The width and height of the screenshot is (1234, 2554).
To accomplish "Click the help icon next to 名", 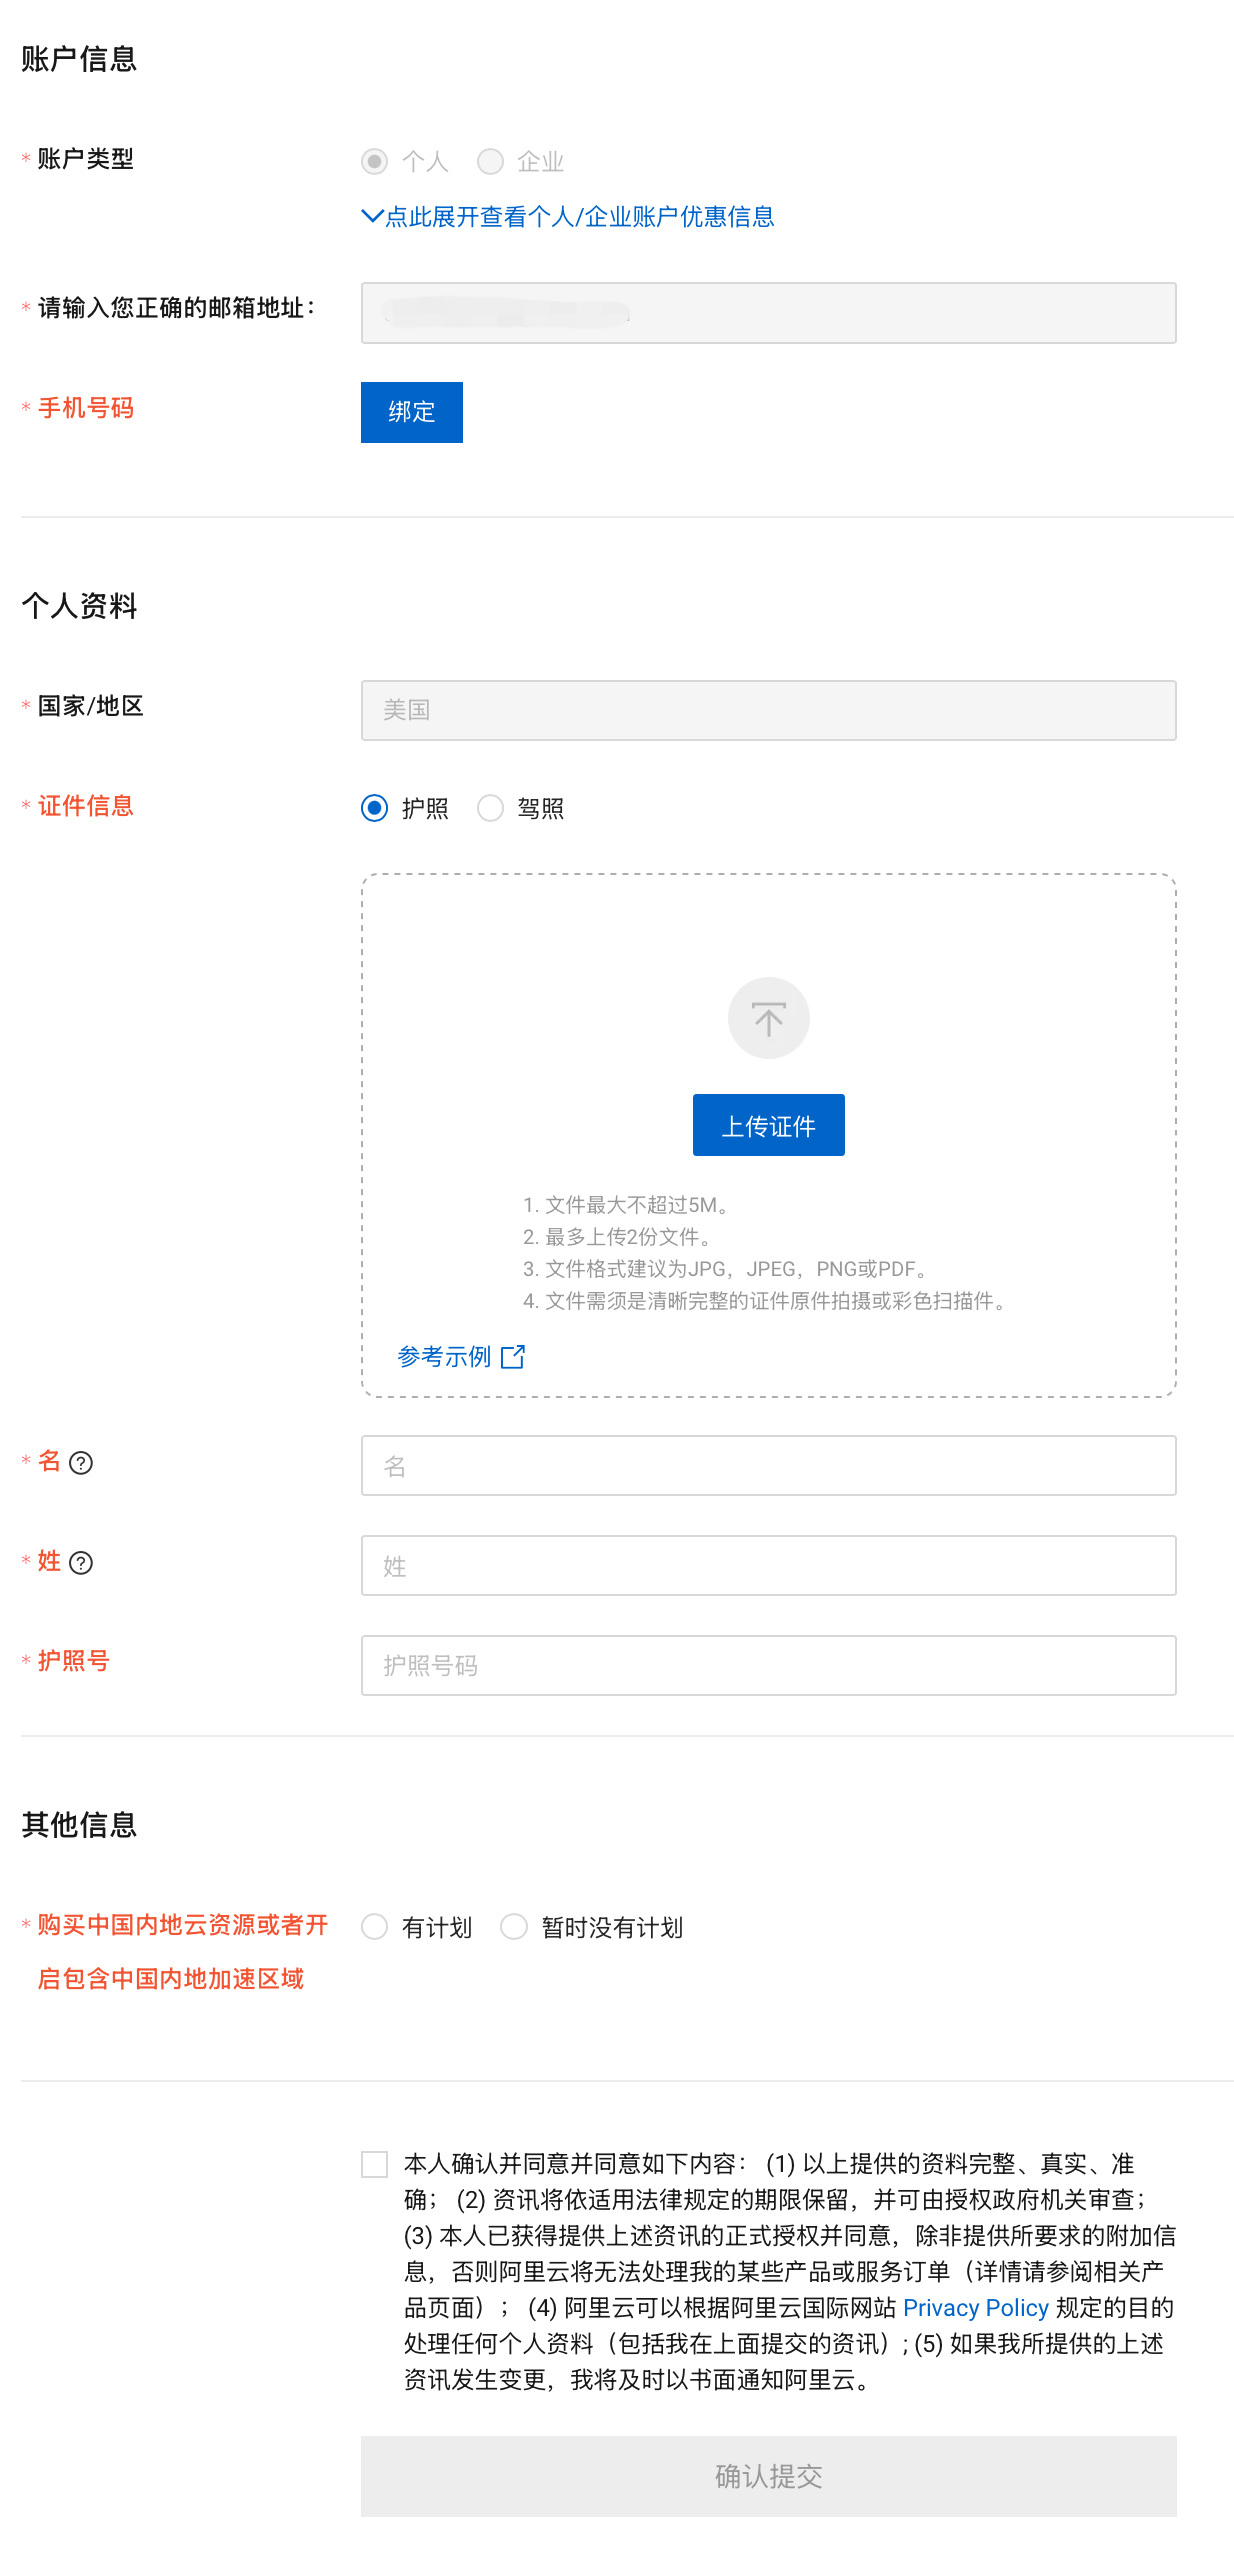I will pyautogui.click(x=81, y=1462).
